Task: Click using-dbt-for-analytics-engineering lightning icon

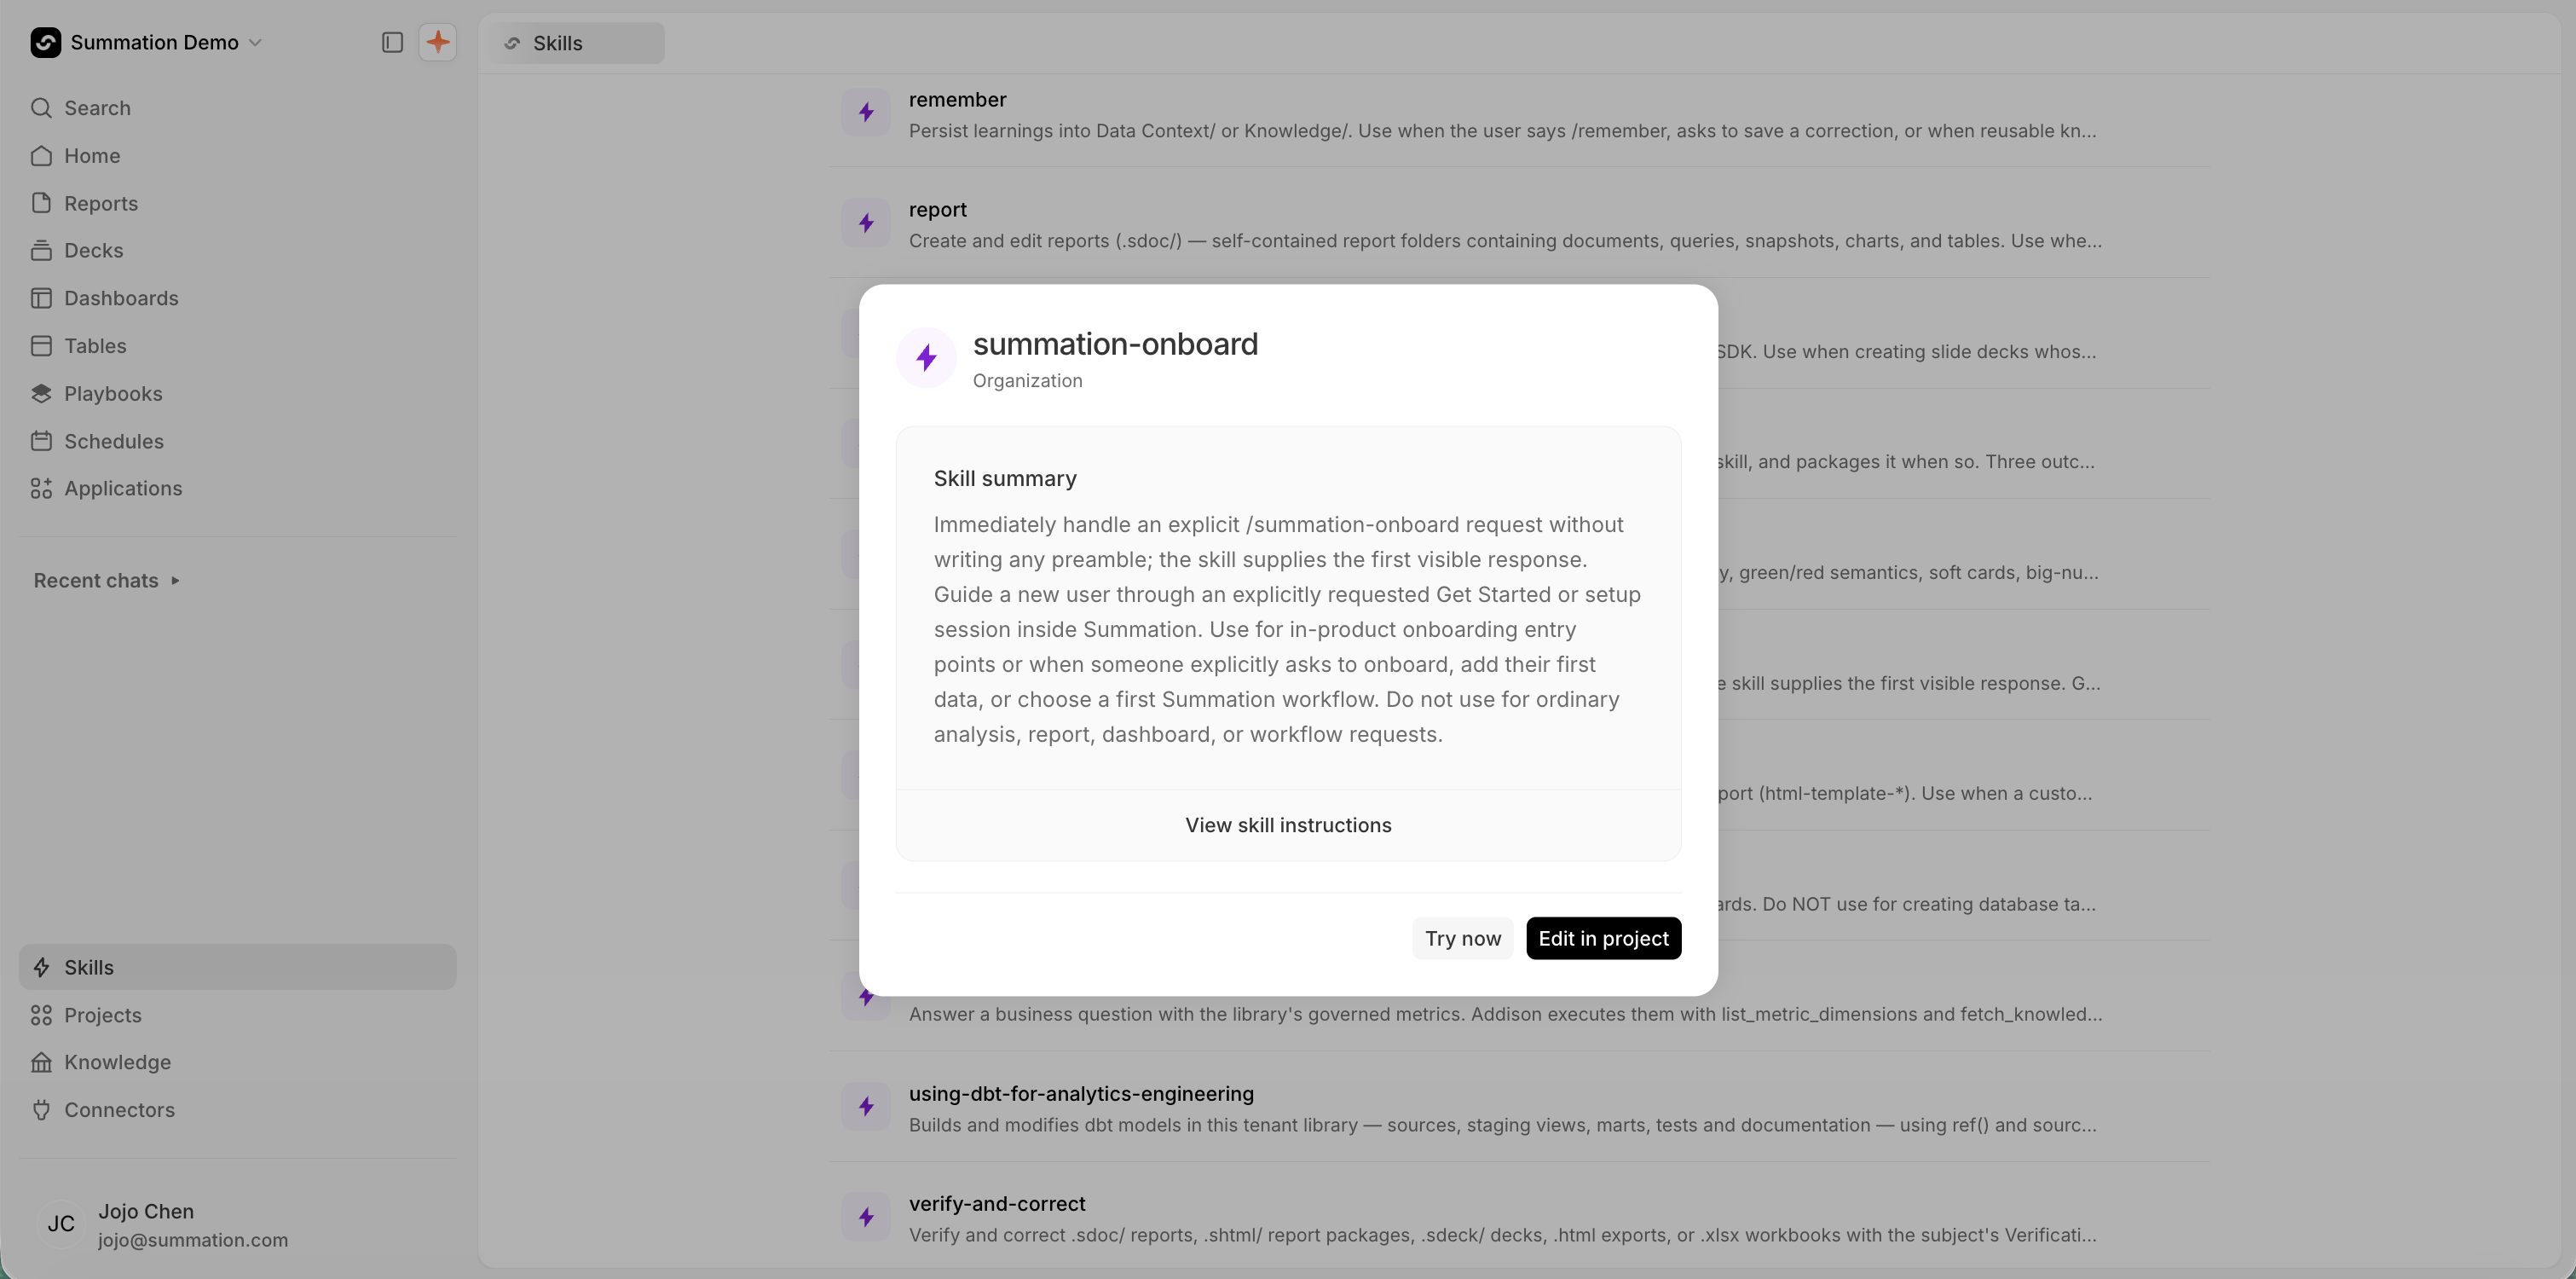Action: [x=866, y=1106]
